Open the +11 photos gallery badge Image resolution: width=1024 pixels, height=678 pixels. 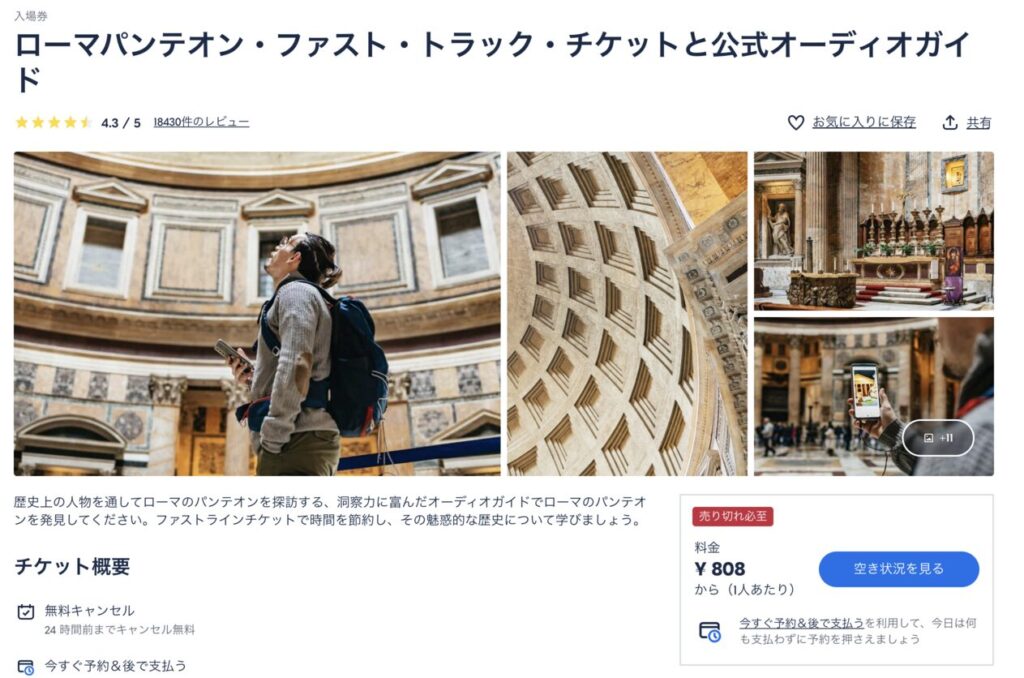[x=938, y=438]
